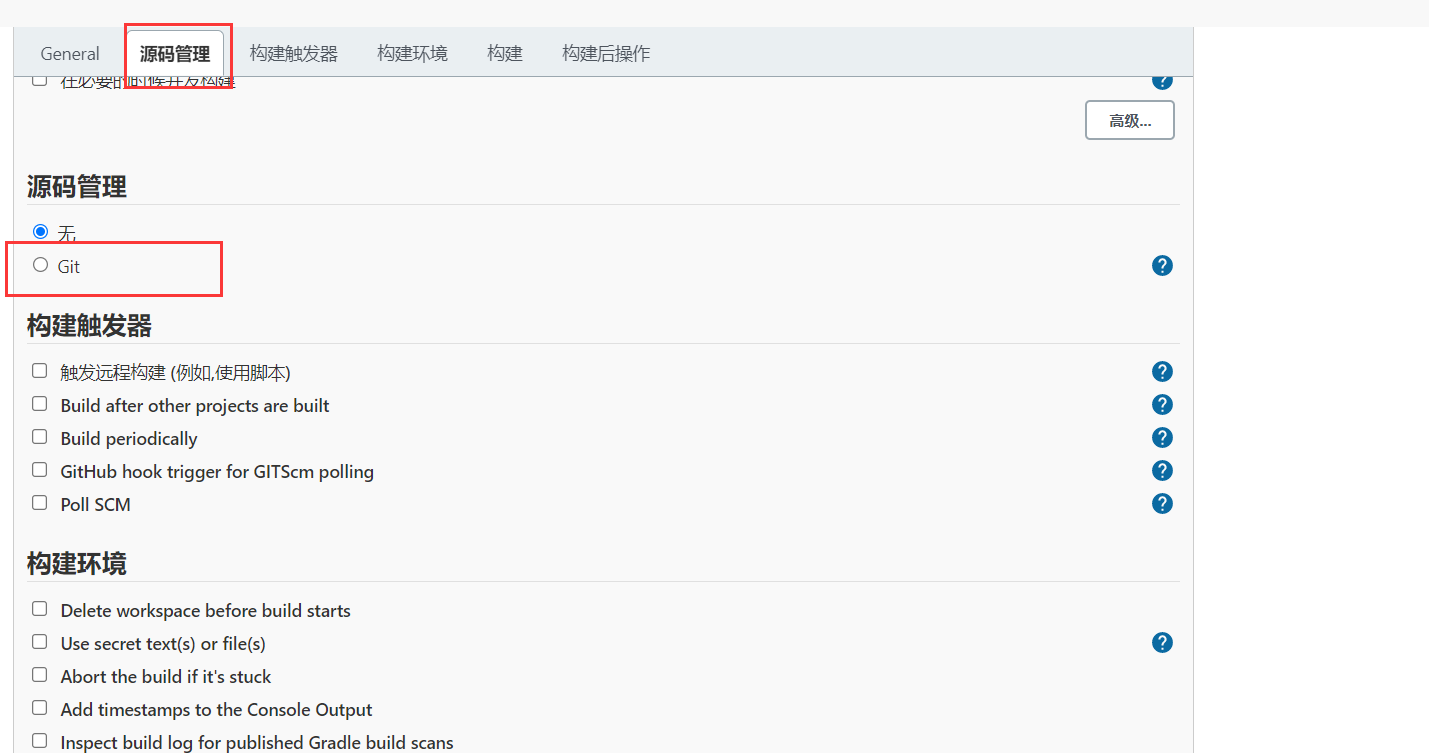
Task: Switch to the General tab
Action: point(70,54)
